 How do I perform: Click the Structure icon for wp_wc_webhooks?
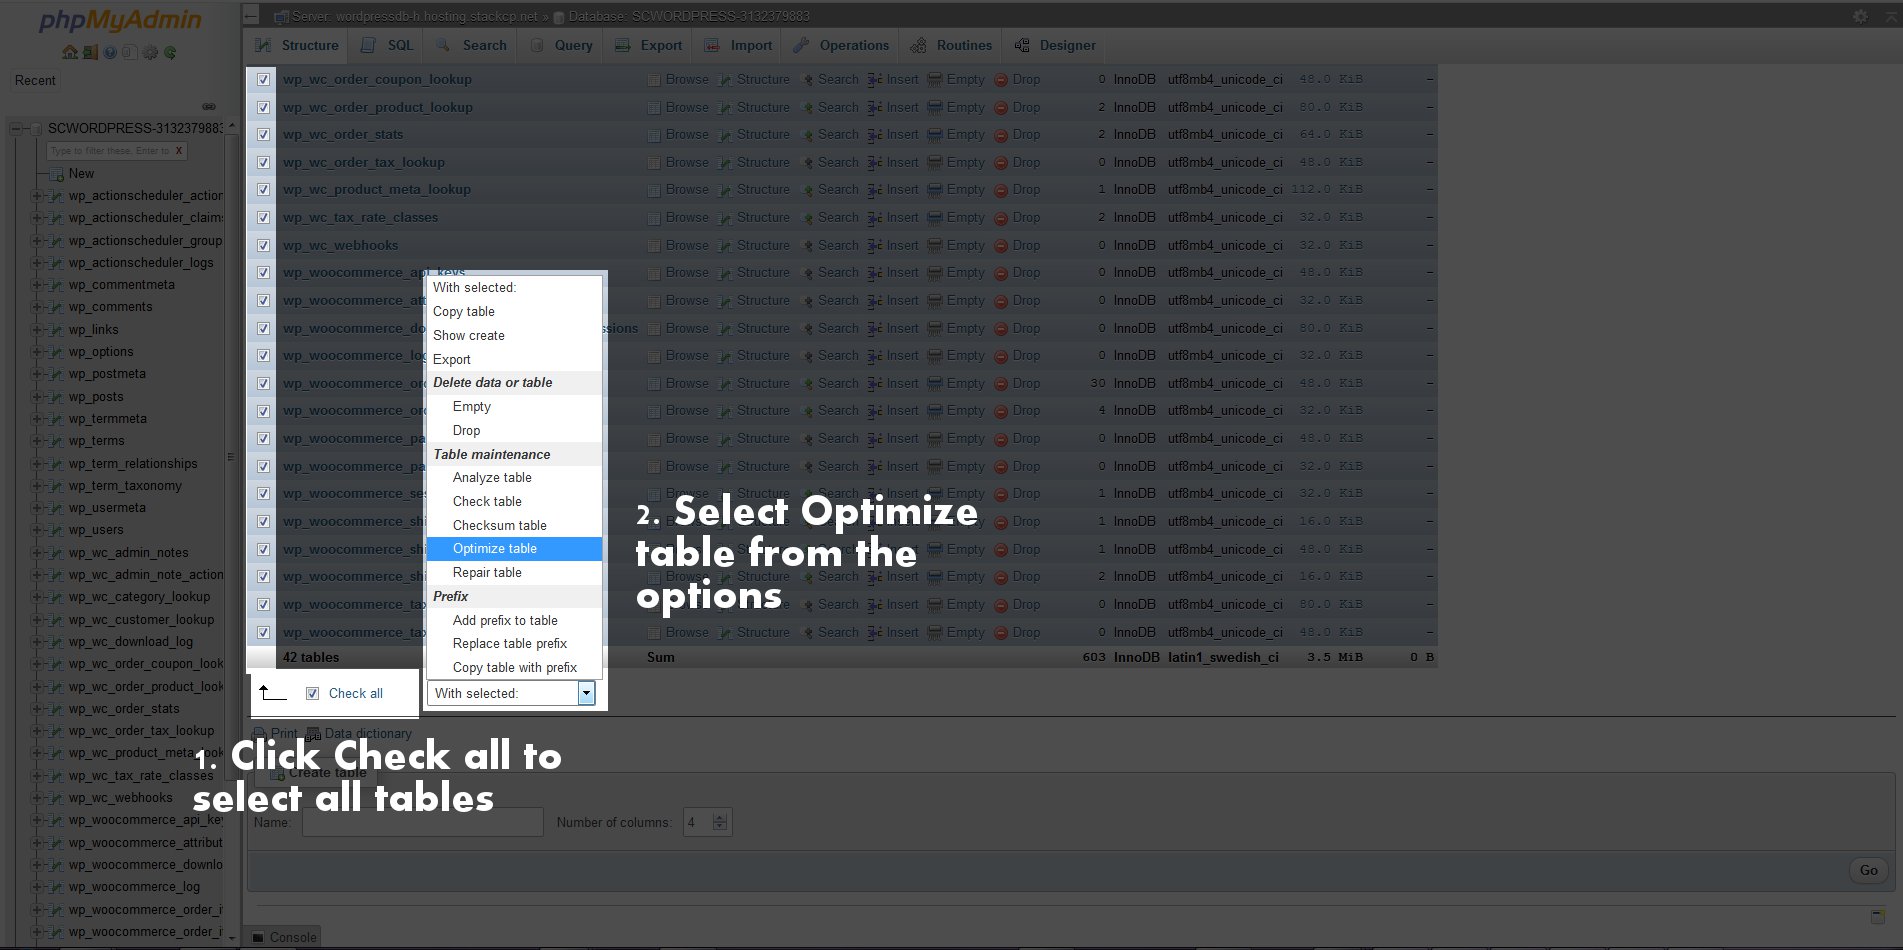726,246
